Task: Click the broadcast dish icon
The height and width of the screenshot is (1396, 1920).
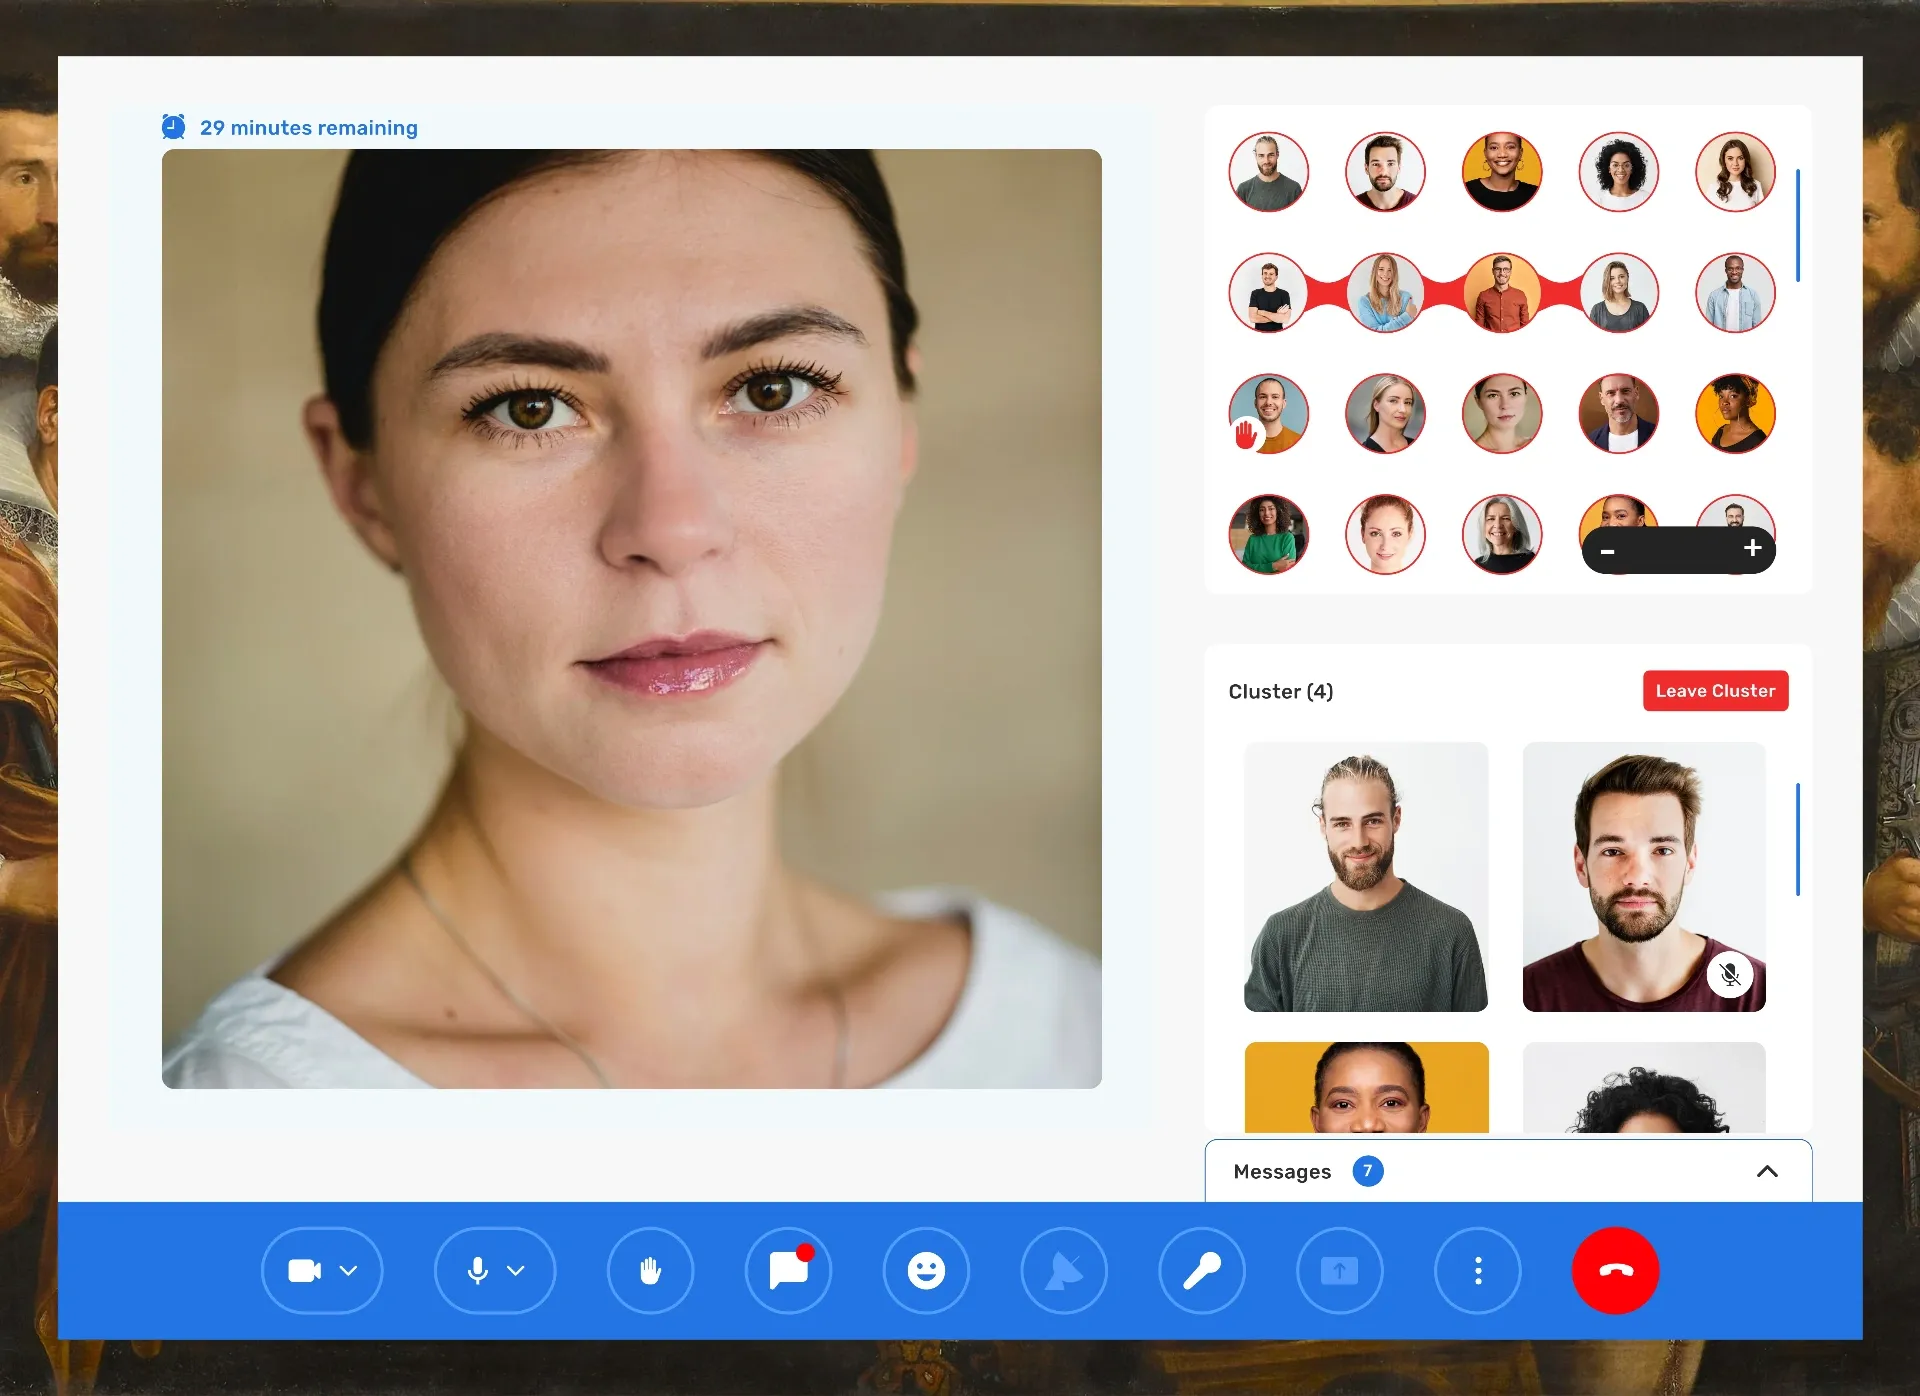Action: click(1064, 1270)
